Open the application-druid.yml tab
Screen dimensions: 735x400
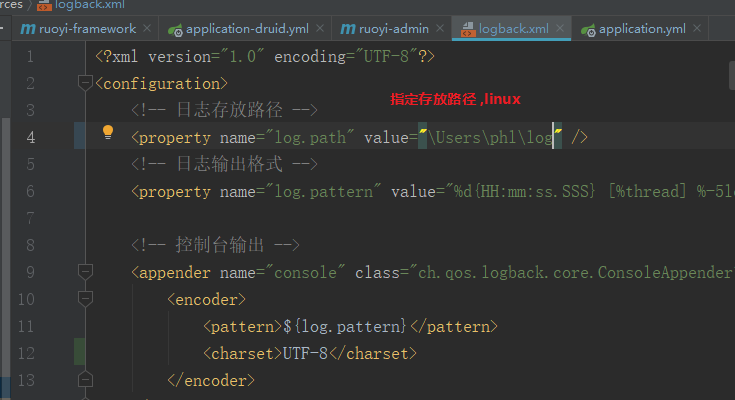[x=247, y=29]
